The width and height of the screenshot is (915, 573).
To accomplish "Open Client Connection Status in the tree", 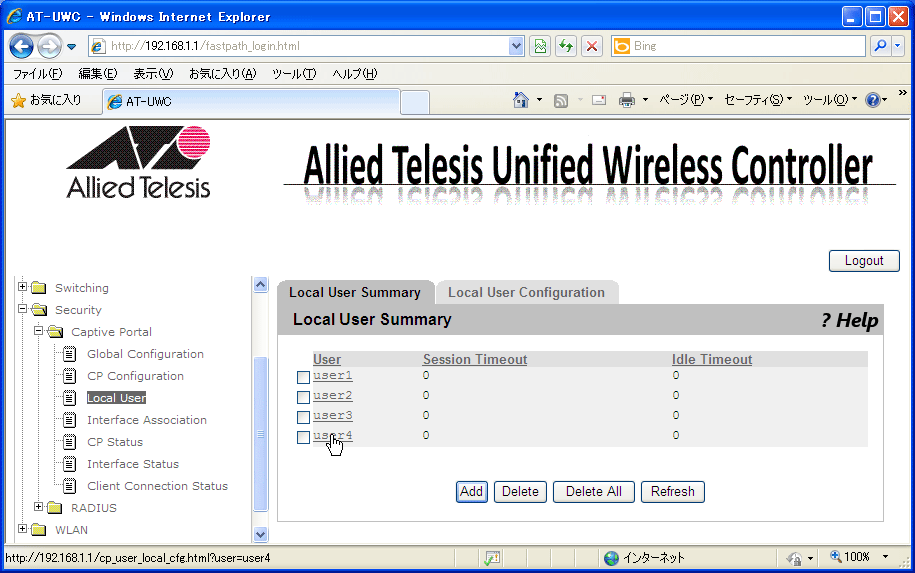I will 158,486.
